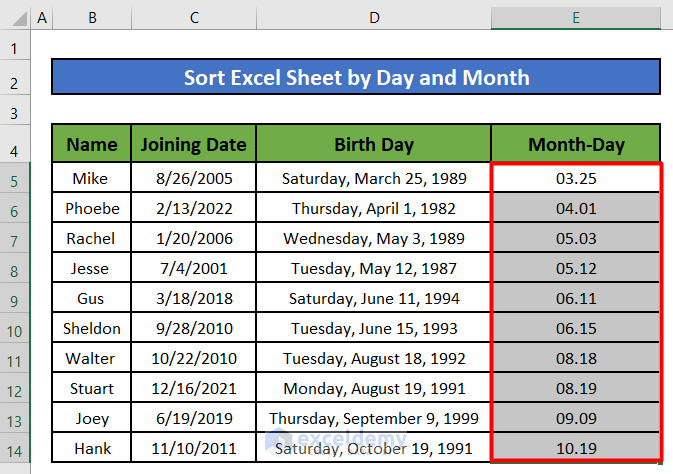Screen dimensions: 673x474
Task: Select the Month-Day cell showing 03.25
Action: click(x=576, y=179)
